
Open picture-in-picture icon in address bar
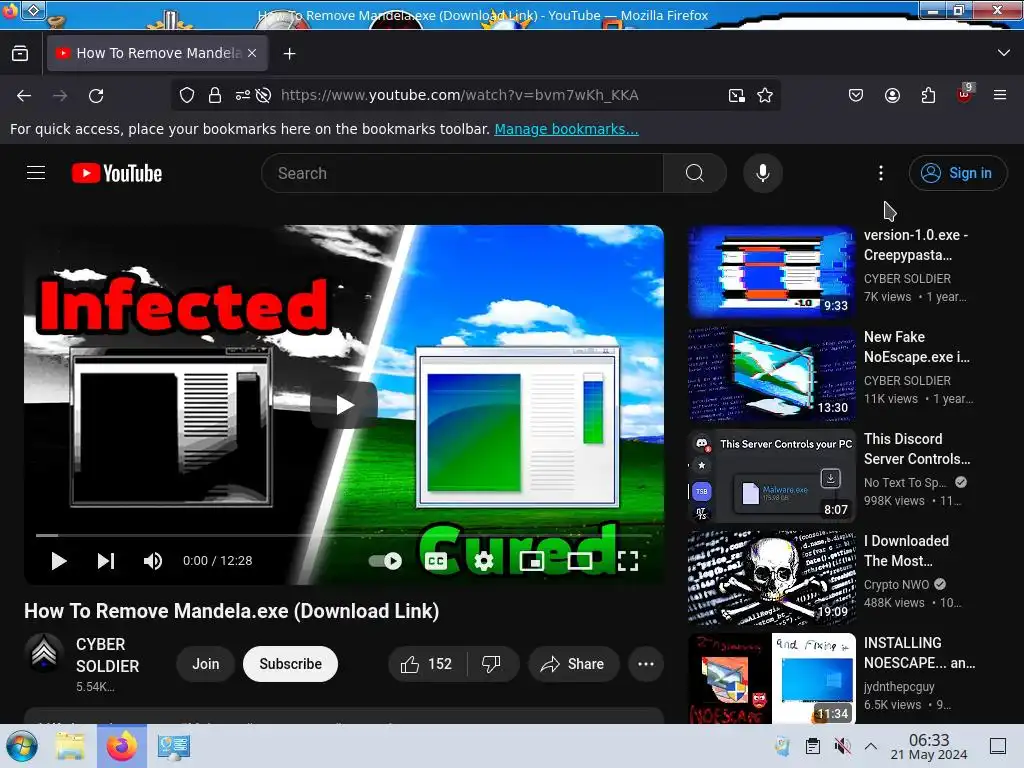pyautogui.click(x=737, y=96)
